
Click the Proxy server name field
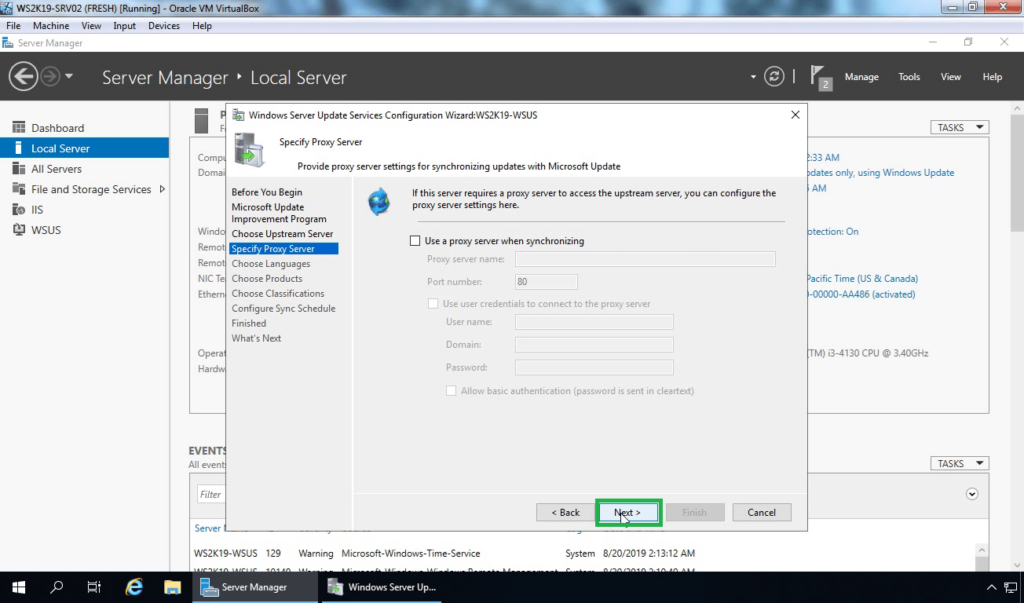pyautogui.click(x=645, y=259)
